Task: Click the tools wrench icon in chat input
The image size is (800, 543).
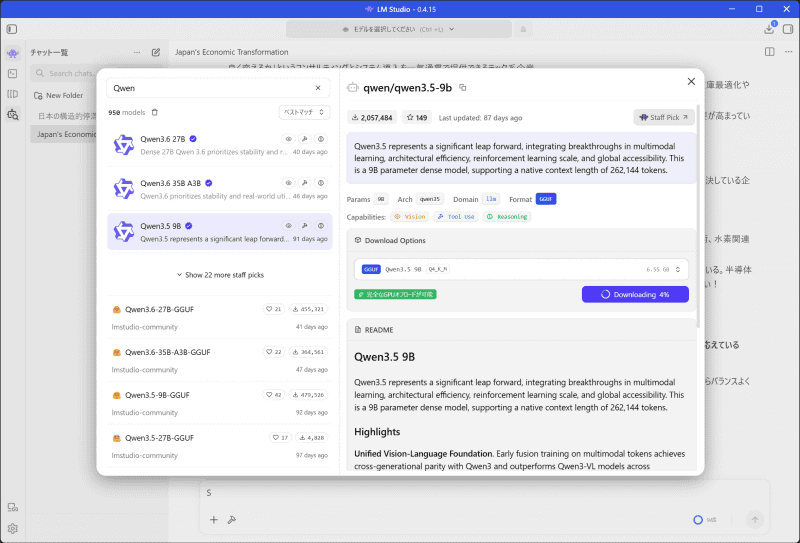Action: 232,520
